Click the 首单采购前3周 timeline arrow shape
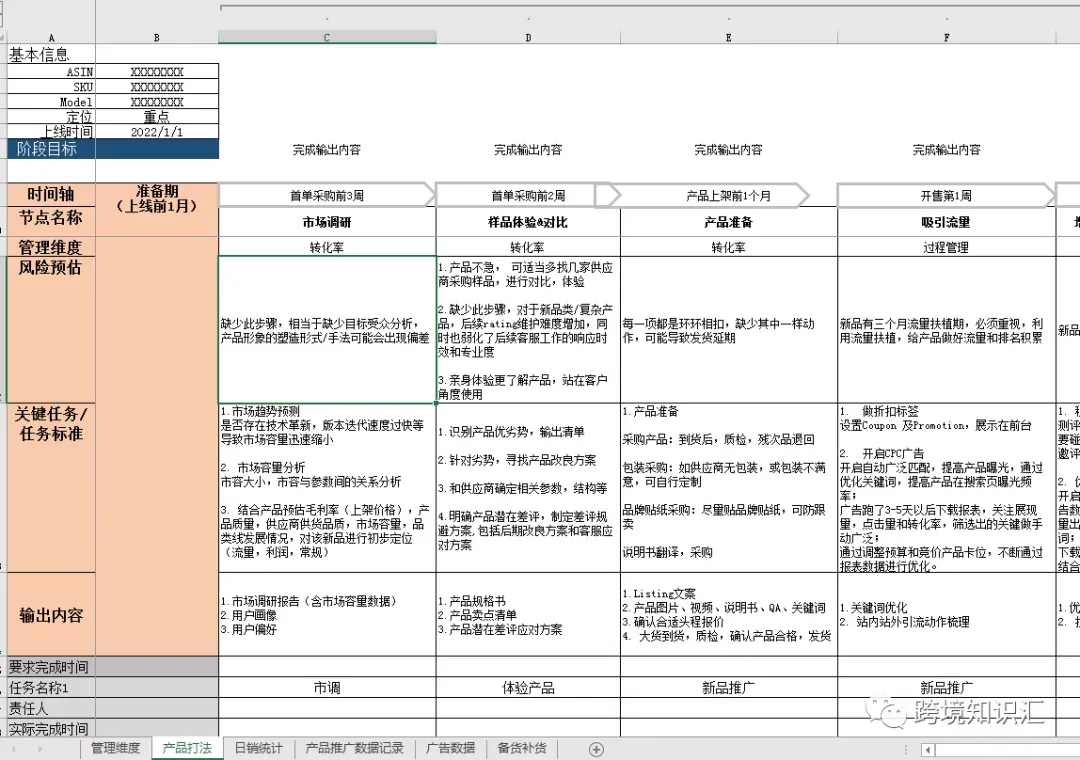1080x760 pixels. click(x=327, y=196)
